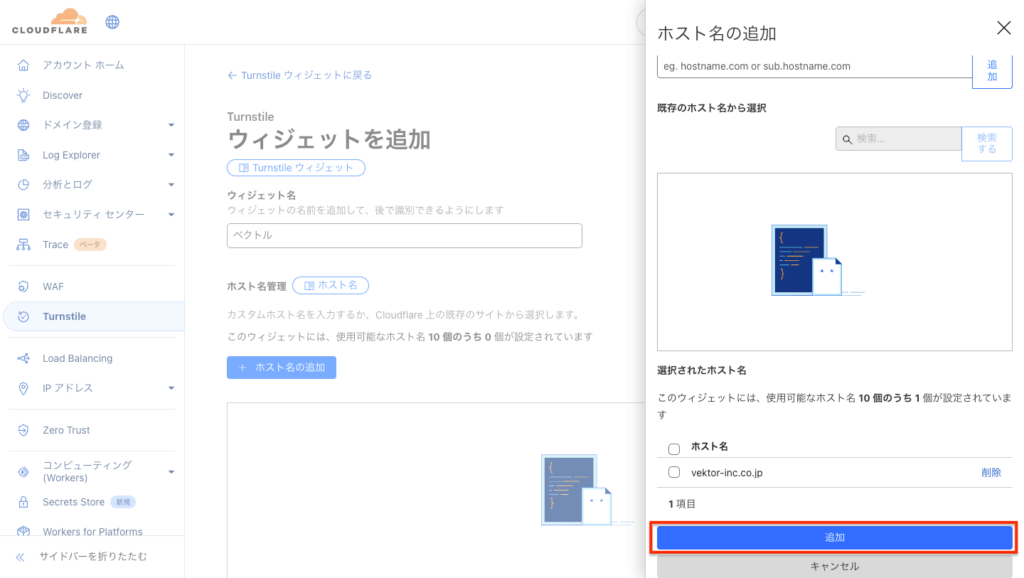1024x578 pixels.
Task: Click サイドバーを折りたたむ
Action: [x=93, y=556]
